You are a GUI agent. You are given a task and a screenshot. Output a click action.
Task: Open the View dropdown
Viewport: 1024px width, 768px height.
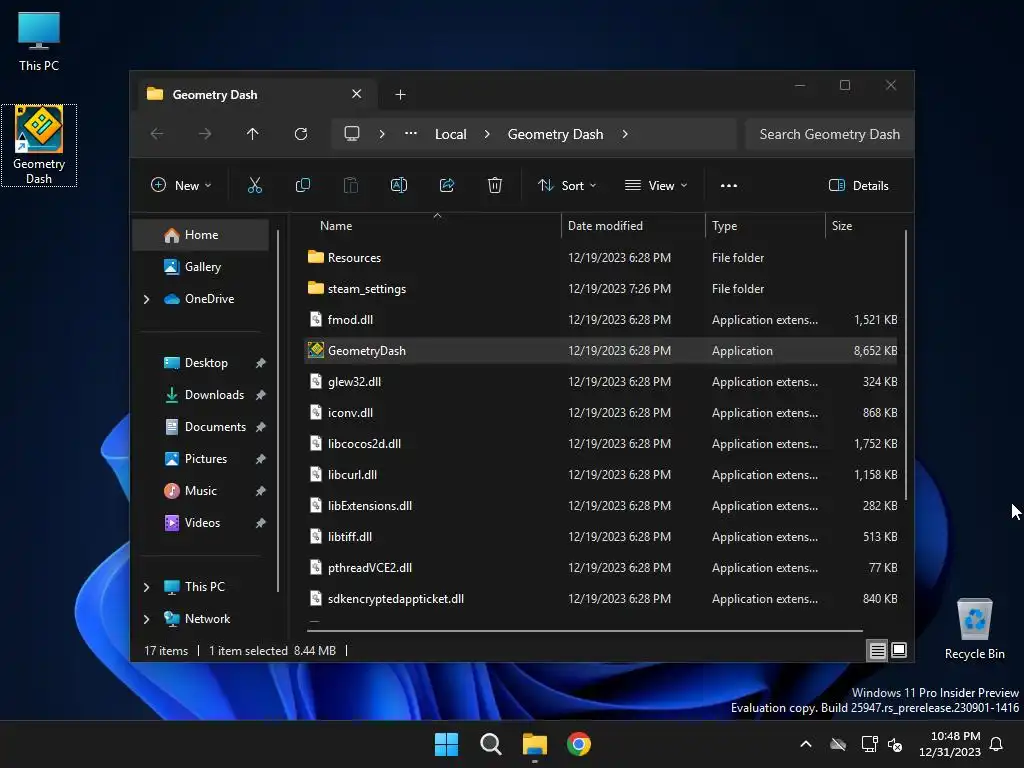656,185
